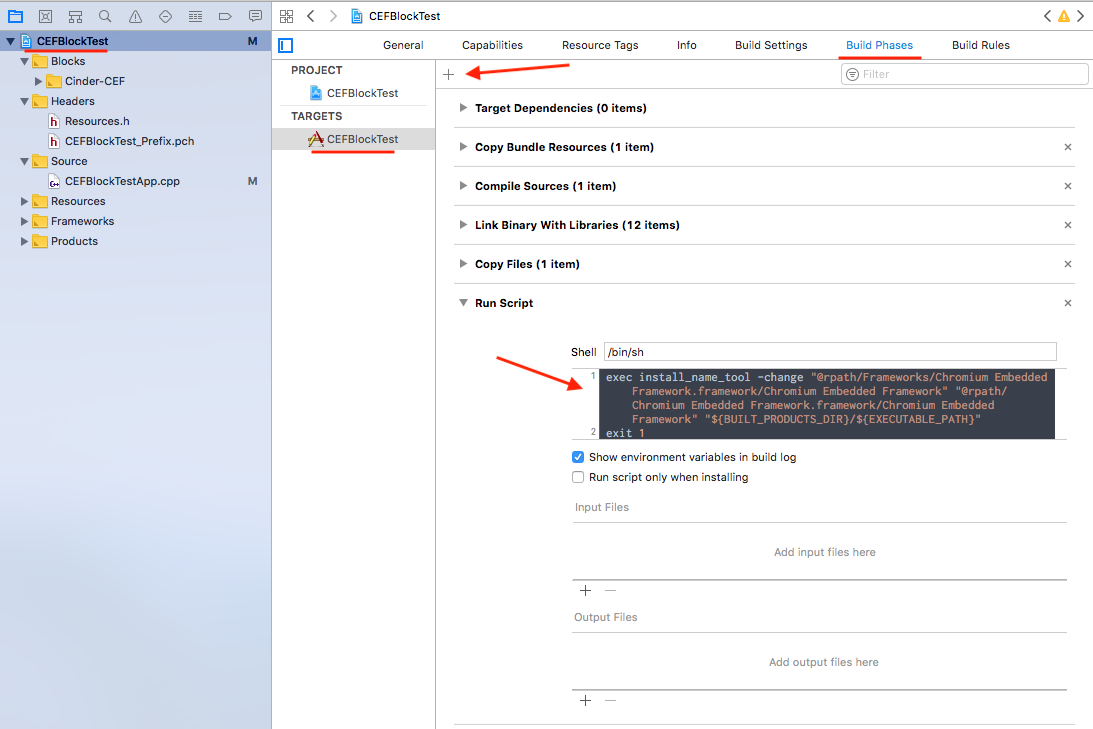1093x729 pixels.
Task: Add a new build phase with plus
Action: [448, 74]
